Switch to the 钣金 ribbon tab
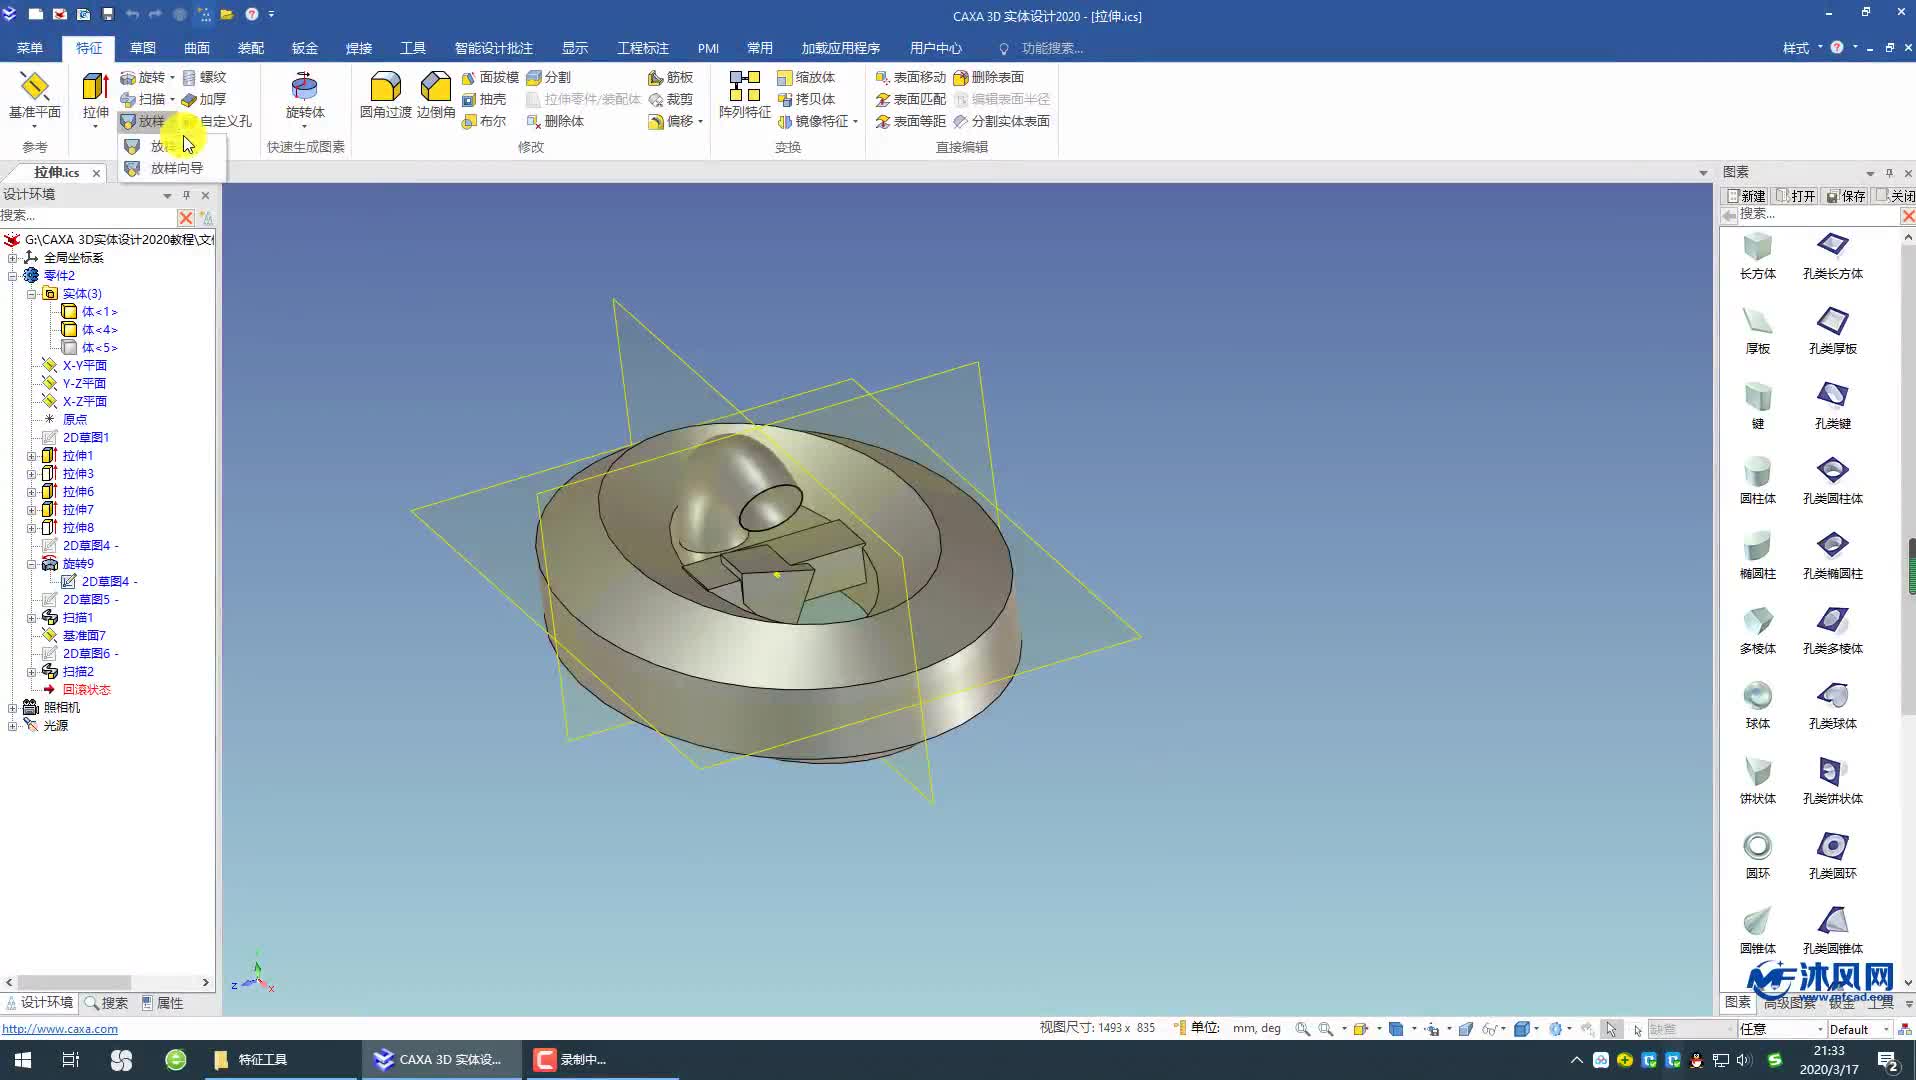 point(305,48)
